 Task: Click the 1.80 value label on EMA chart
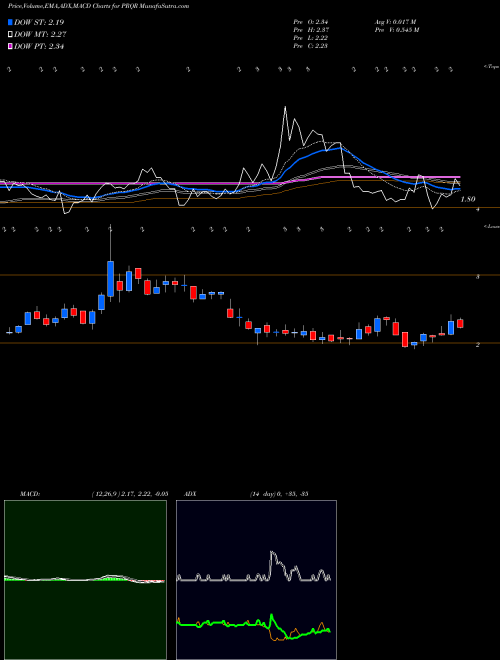[x=468, y=200]
